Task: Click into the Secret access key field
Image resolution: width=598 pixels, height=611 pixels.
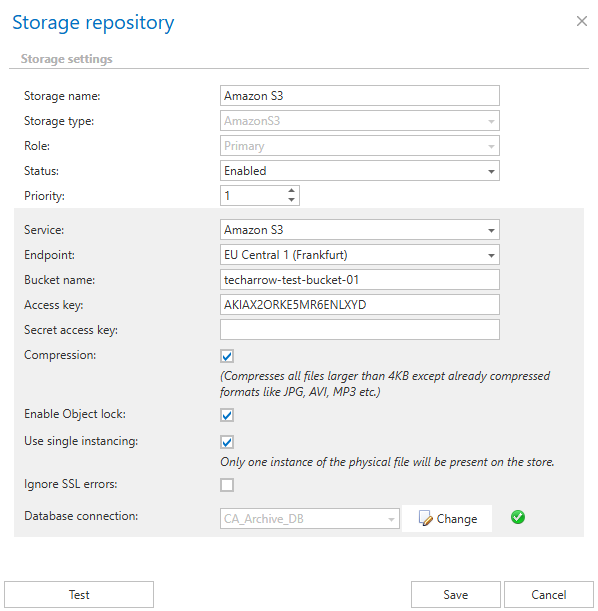Action: click(360, 330)
